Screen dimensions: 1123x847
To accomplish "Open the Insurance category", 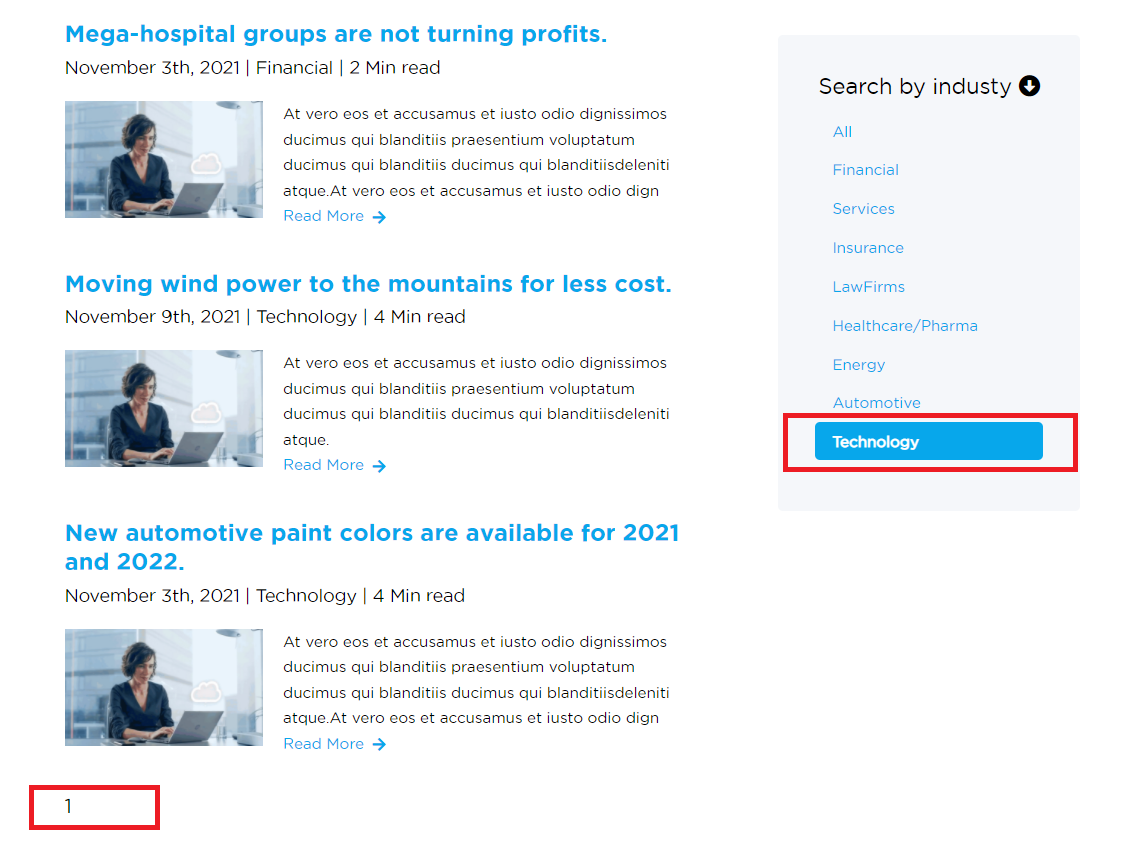I will (x=868, y=247).
